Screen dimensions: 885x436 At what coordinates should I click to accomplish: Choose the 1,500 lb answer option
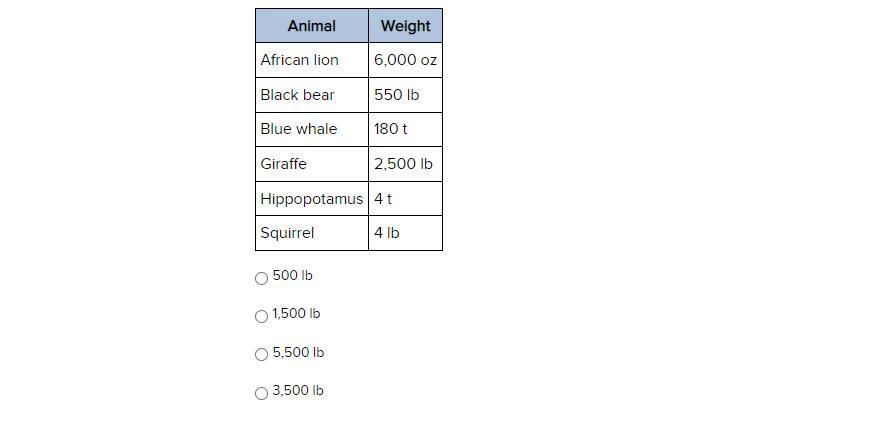click(x=262, y=316)
